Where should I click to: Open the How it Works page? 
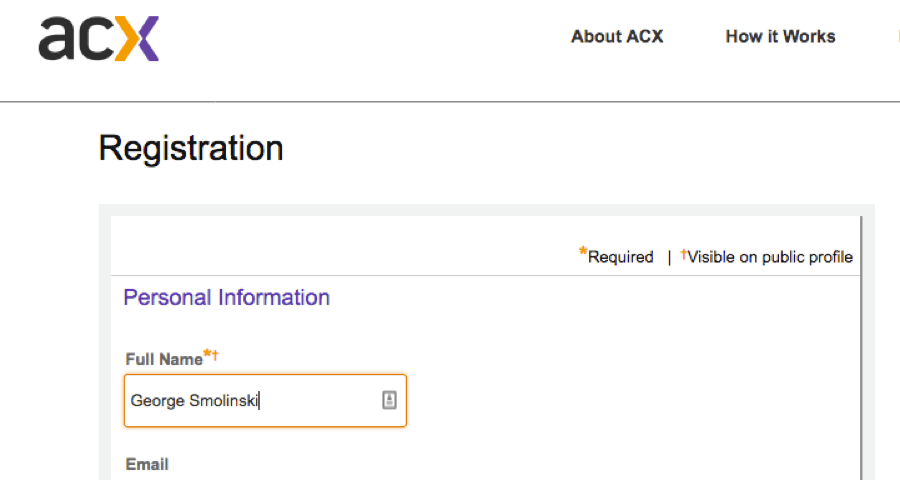pyautogui.click(x=780, y=37)
